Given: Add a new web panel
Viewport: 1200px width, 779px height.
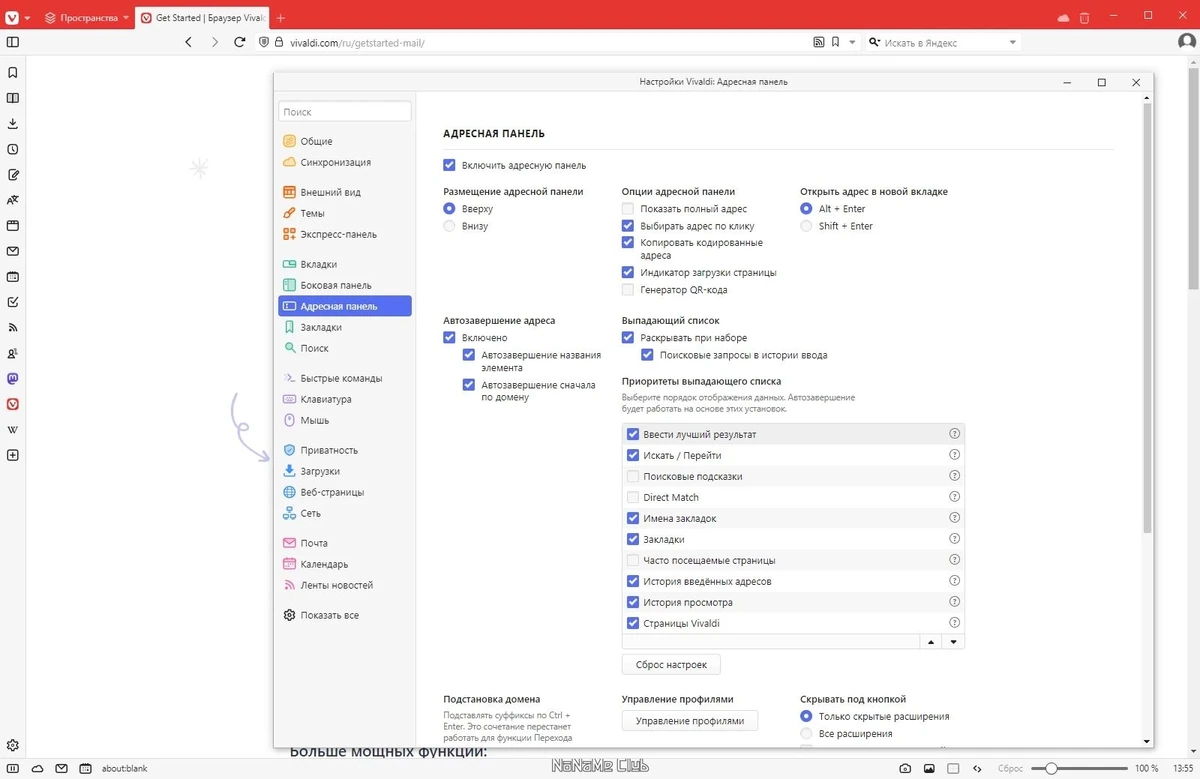Looking at the screenshot, I should tap(13, 455).
